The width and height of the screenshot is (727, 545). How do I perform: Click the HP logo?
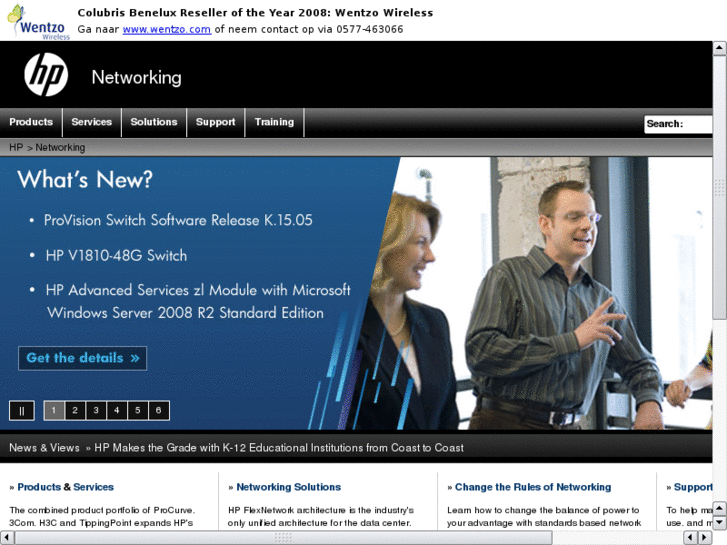tap(46, 75)
